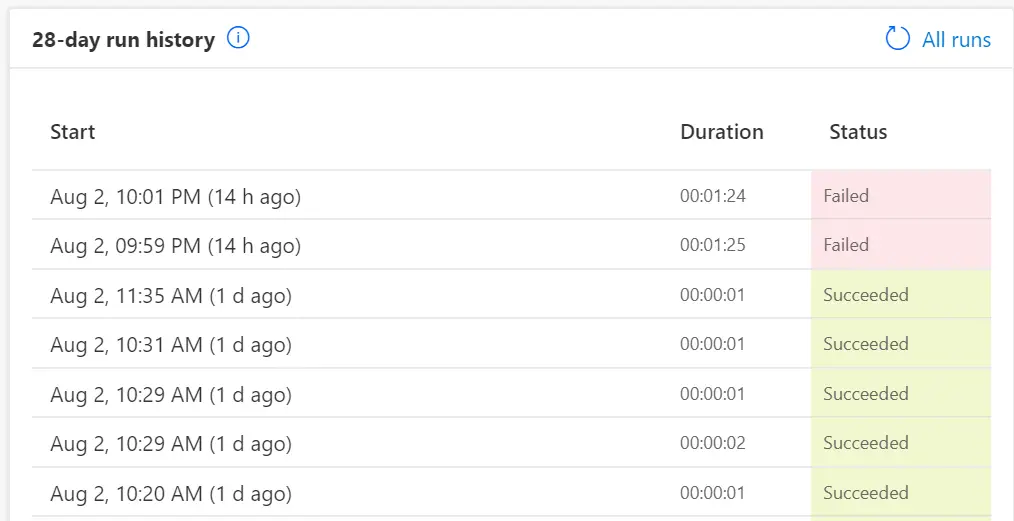Click the 28-day run history title
Image resolution: width=1014 pixels, height=521 pixels.
pos(124,40)
